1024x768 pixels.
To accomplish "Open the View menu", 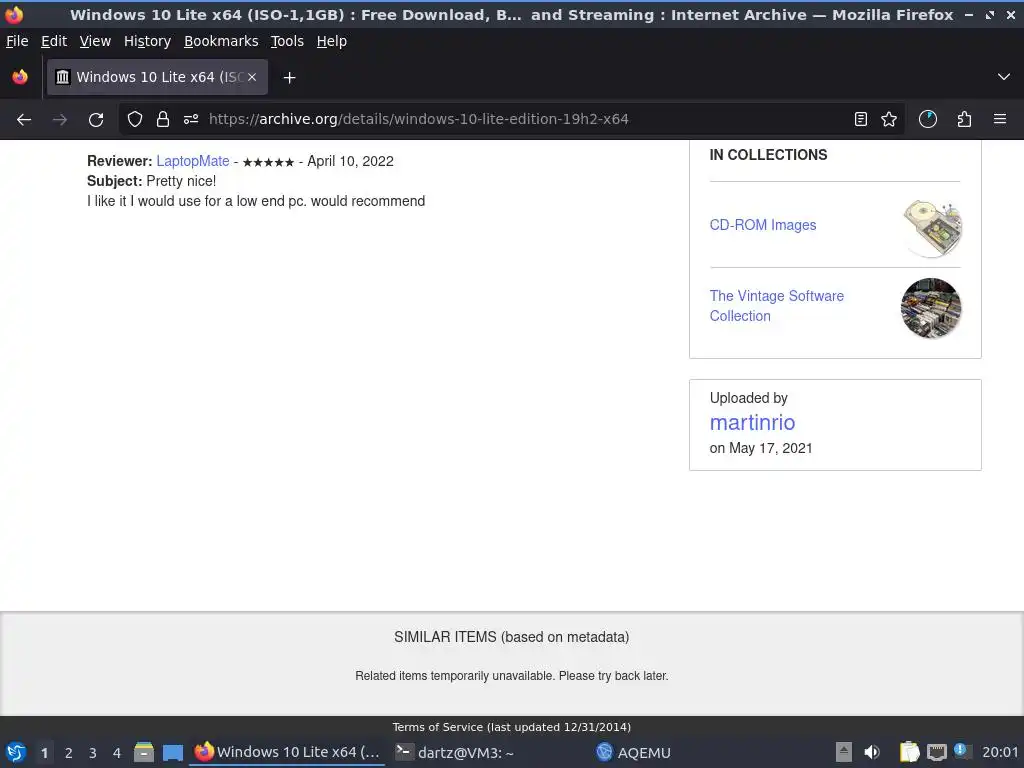I will [x=95, y=41].
